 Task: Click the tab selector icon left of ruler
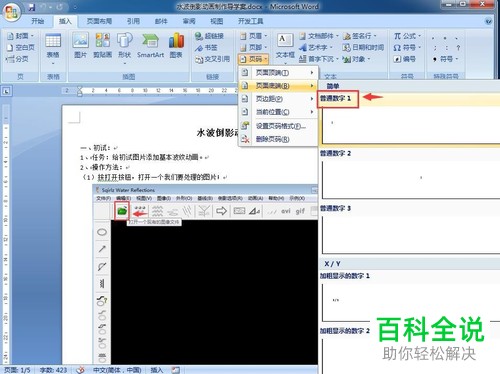pyautogui.click(x=7, y=91)
